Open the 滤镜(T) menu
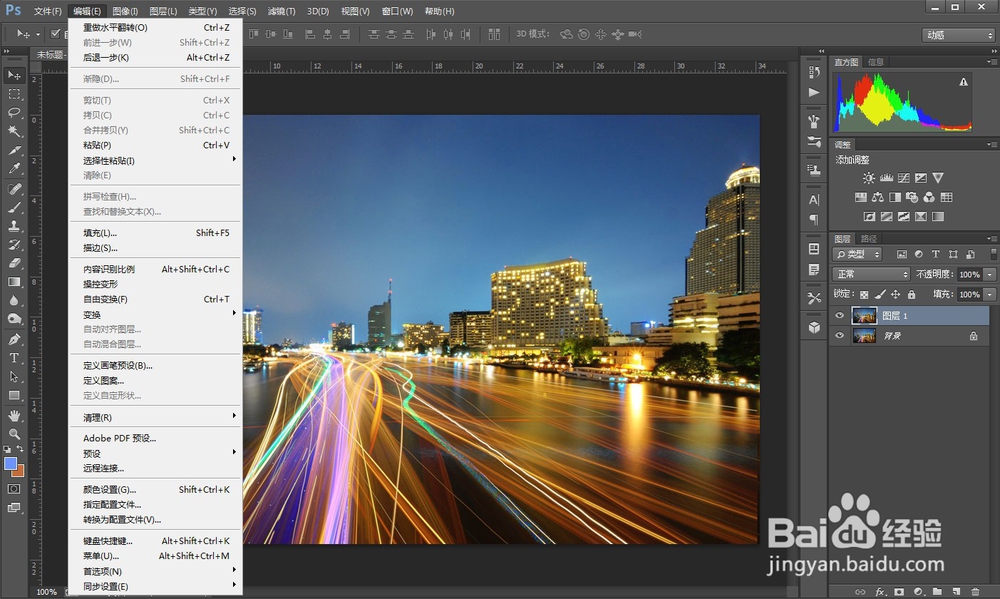Image resolution: width=1000 pixels, height=599 pixels. tap(281, 11)
